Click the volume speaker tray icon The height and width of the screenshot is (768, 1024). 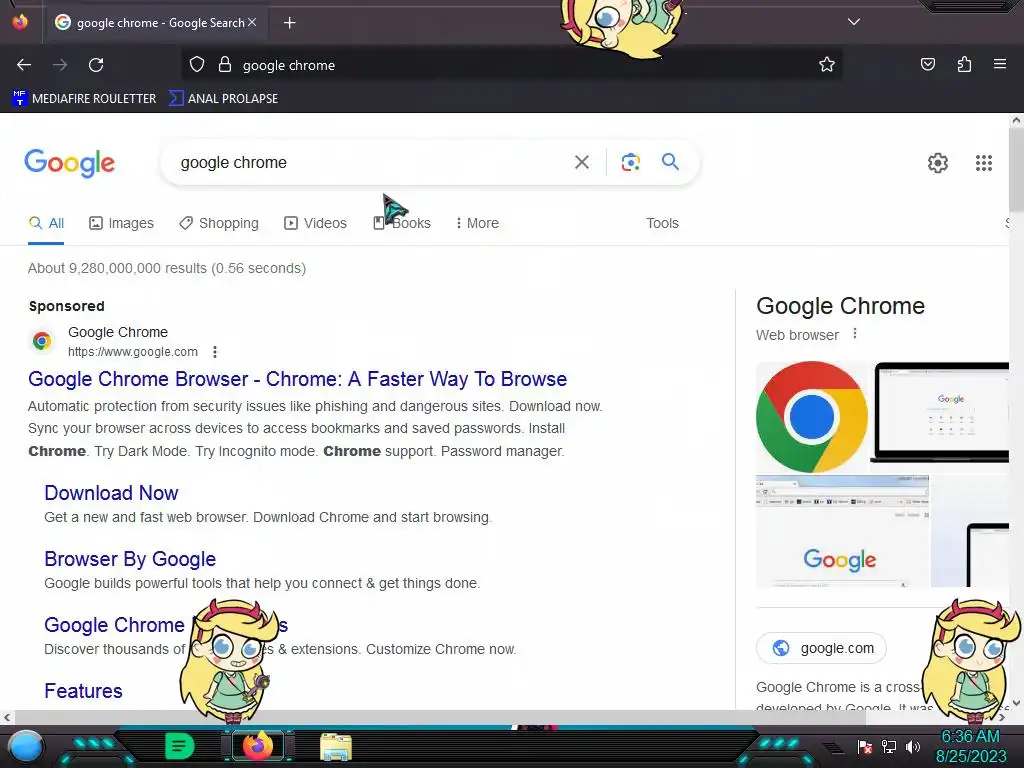point(913,746)
